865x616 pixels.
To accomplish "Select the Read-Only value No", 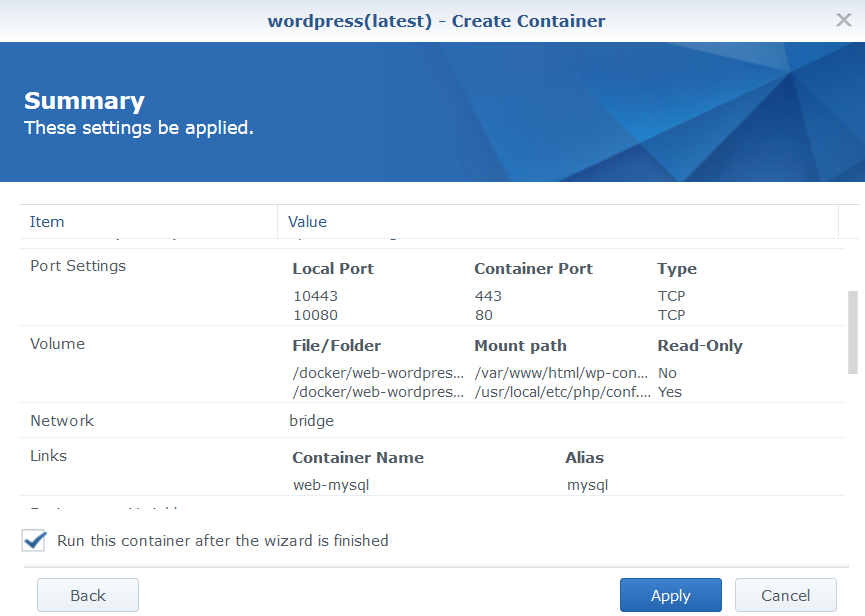I will [x=667, y=373].
